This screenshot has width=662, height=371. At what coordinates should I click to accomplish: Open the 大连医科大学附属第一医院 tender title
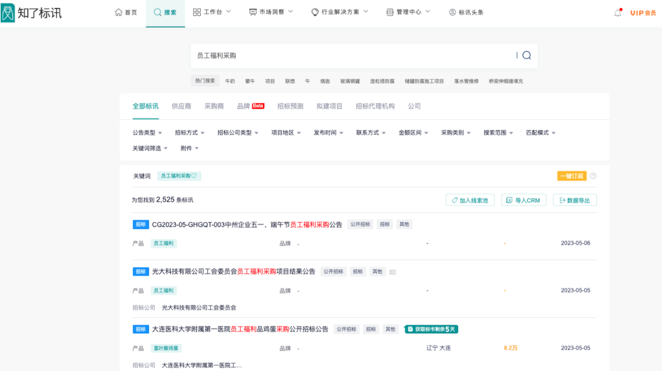tap(240, 329)
